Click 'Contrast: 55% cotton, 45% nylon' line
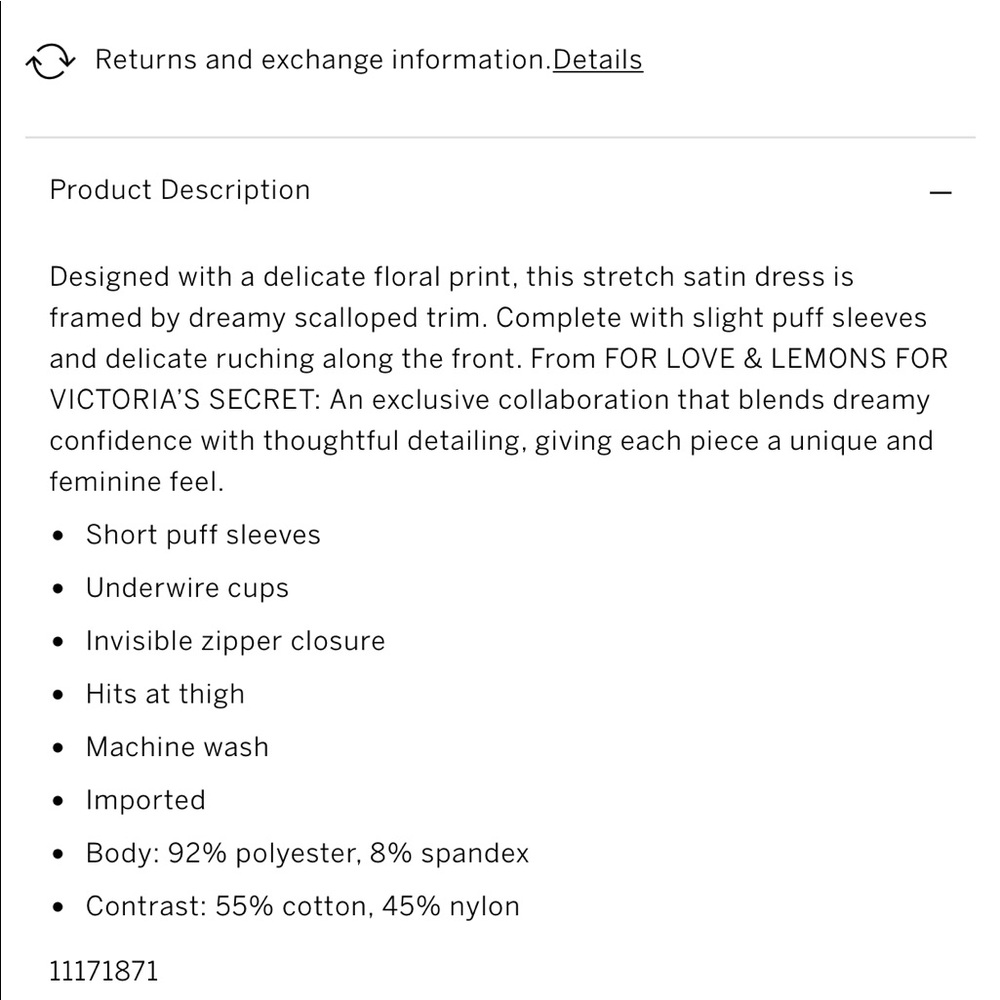This screenshot has height=1000, width=1000. pos(303,906)
